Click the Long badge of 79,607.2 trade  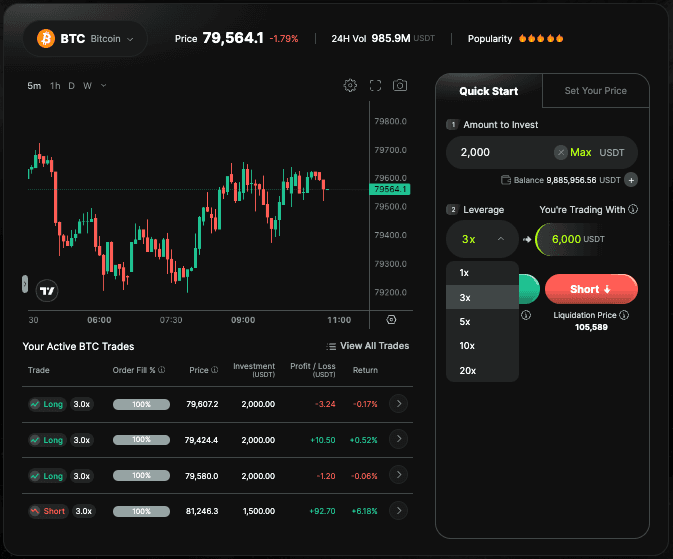[48, 404]
